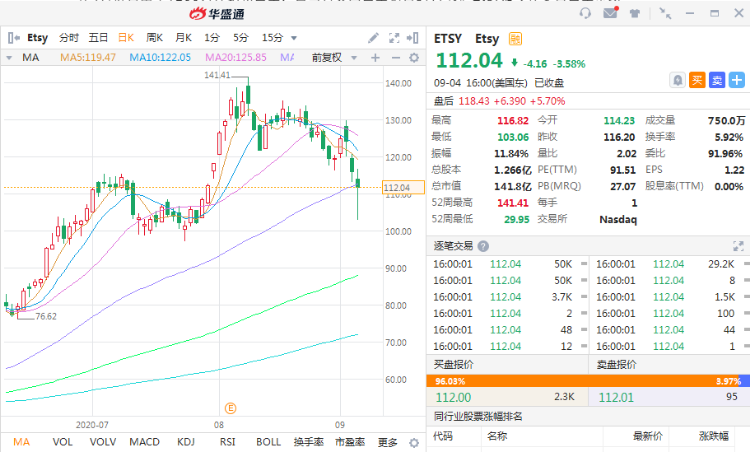Switch to 五日 five-day chart

(98, 38)
